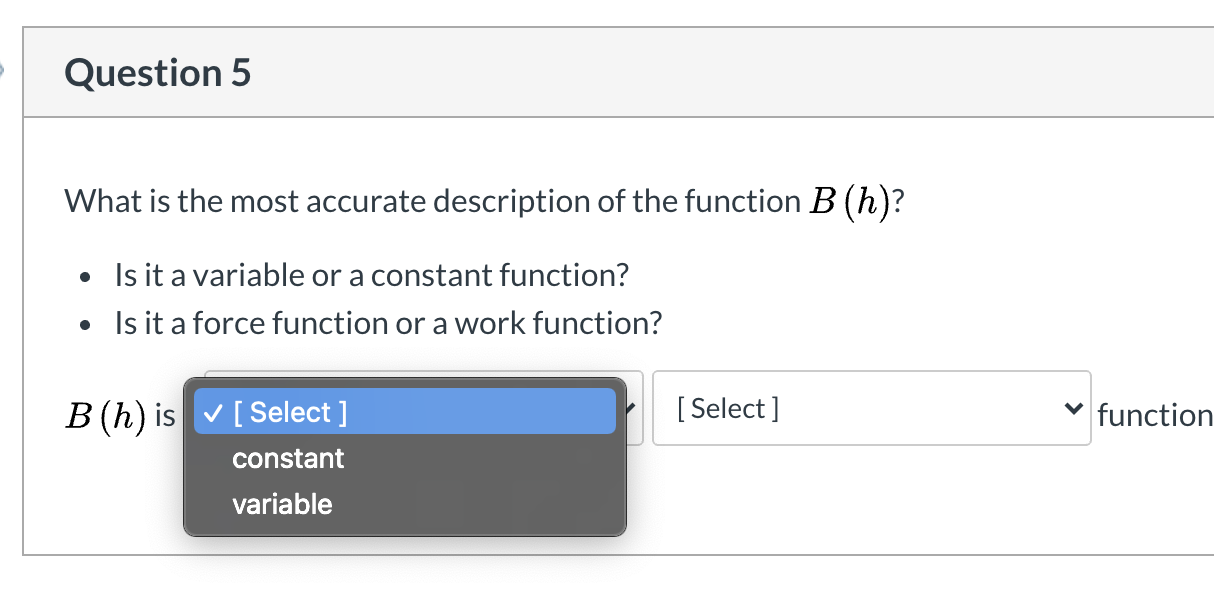This screenshot has height=600, width=1214.
Task: Click the B(h) is label text
Action: (118, 413)
